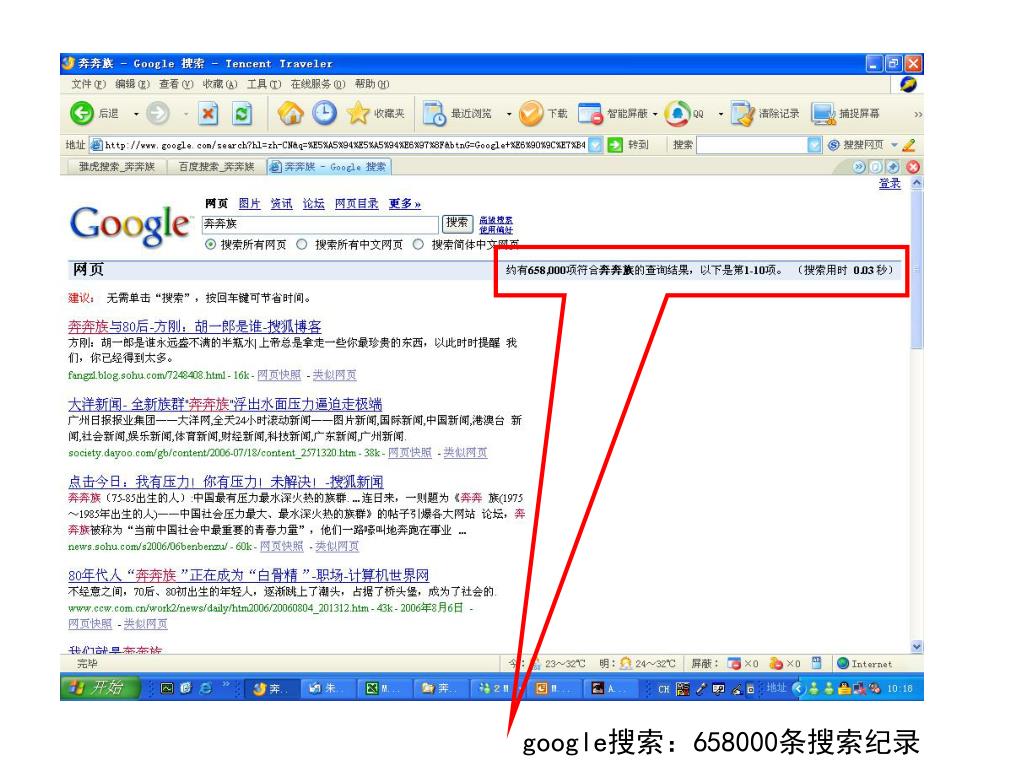The width and height of the screenshot is (1024, 768).
Task: Click the green Back arrow button
Action: coord(82,114)
